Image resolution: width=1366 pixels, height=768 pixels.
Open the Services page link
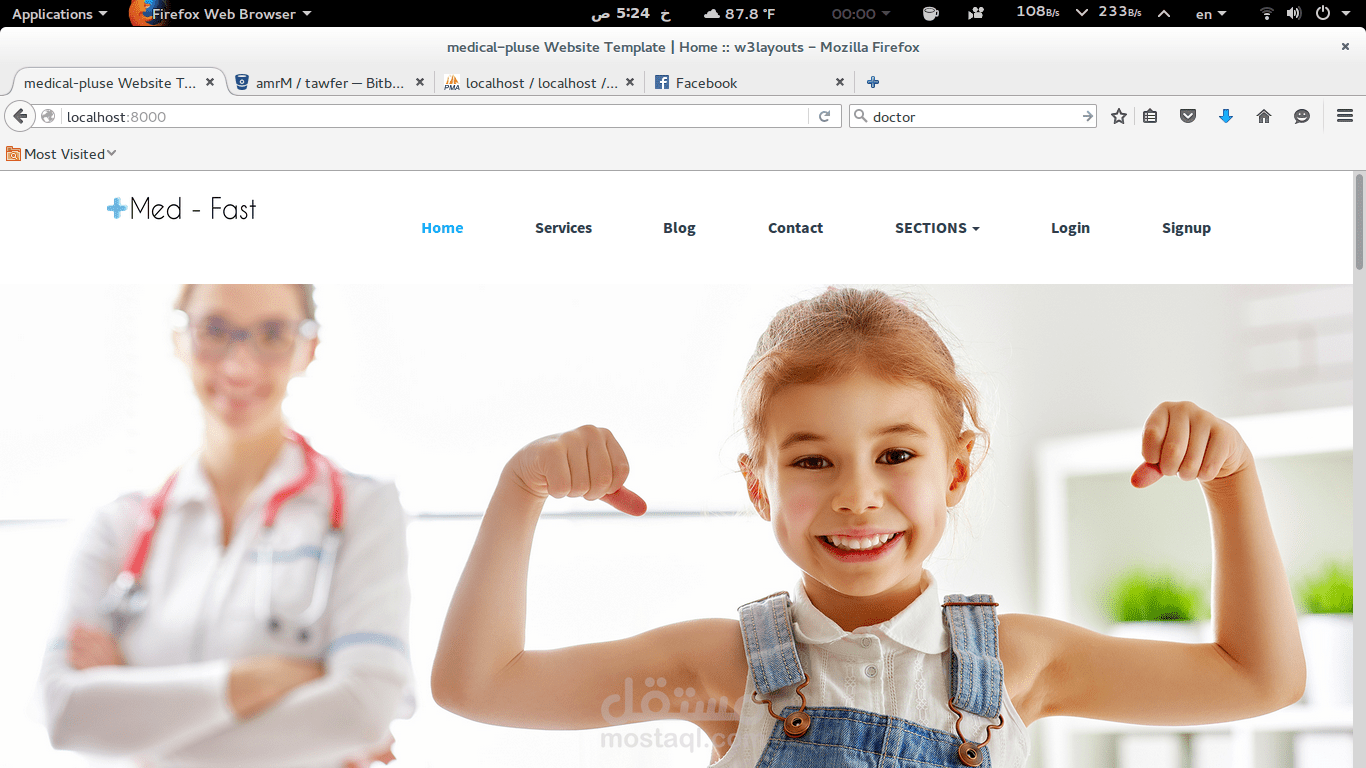(563, 228)
